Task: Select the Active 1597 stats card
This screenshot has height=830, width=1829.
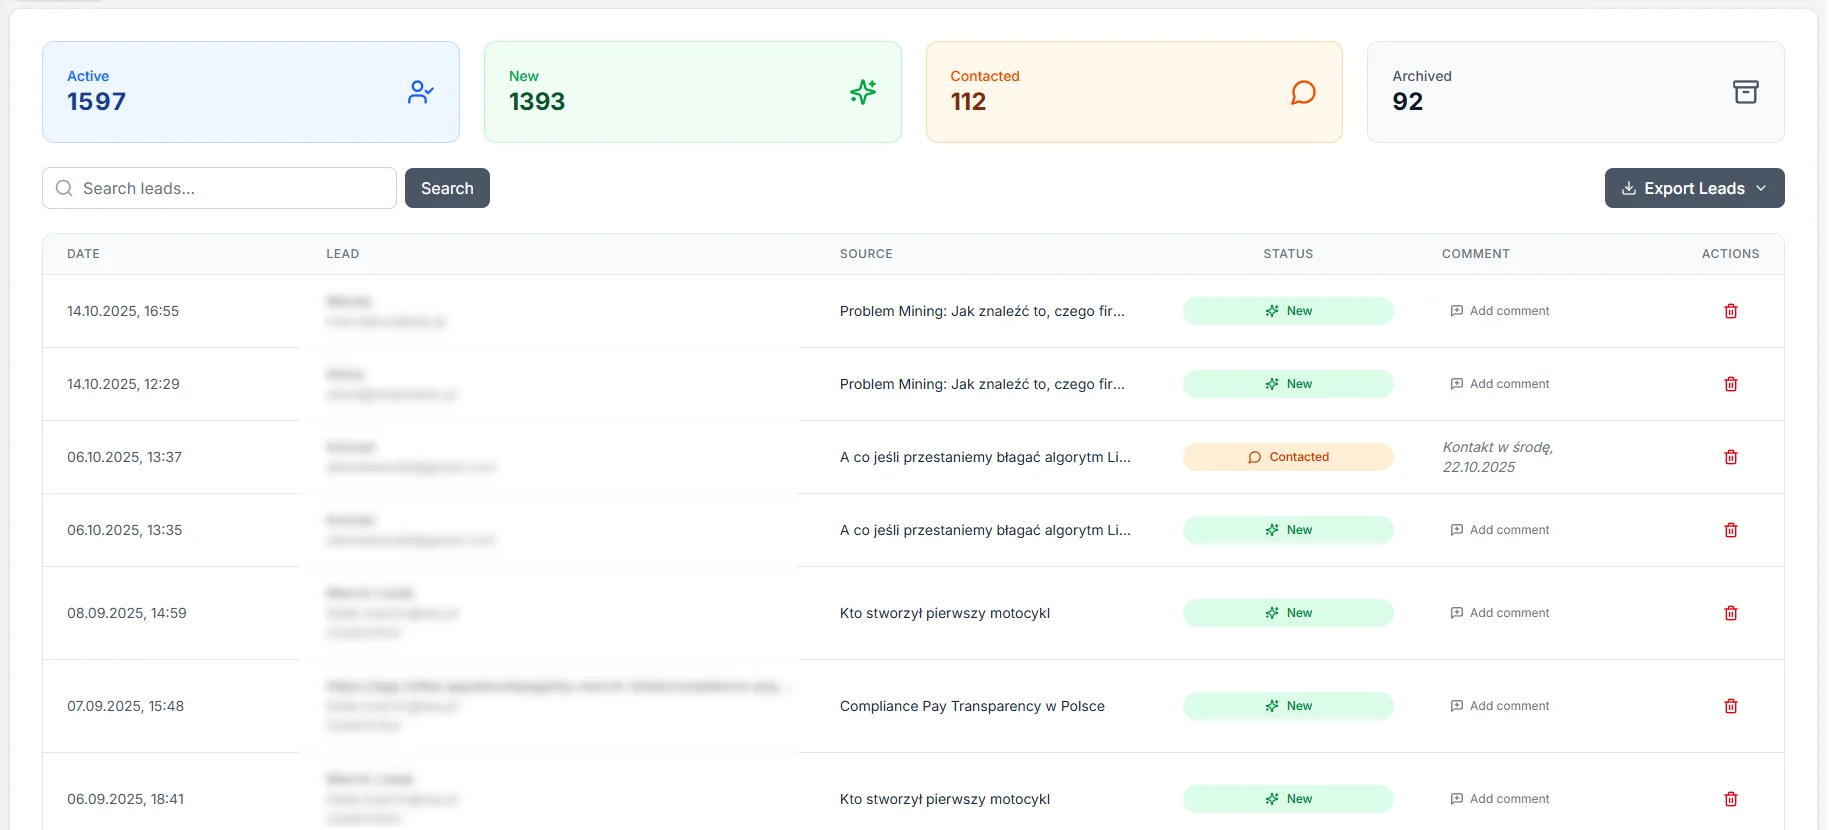Action: (x=250, y=92)
